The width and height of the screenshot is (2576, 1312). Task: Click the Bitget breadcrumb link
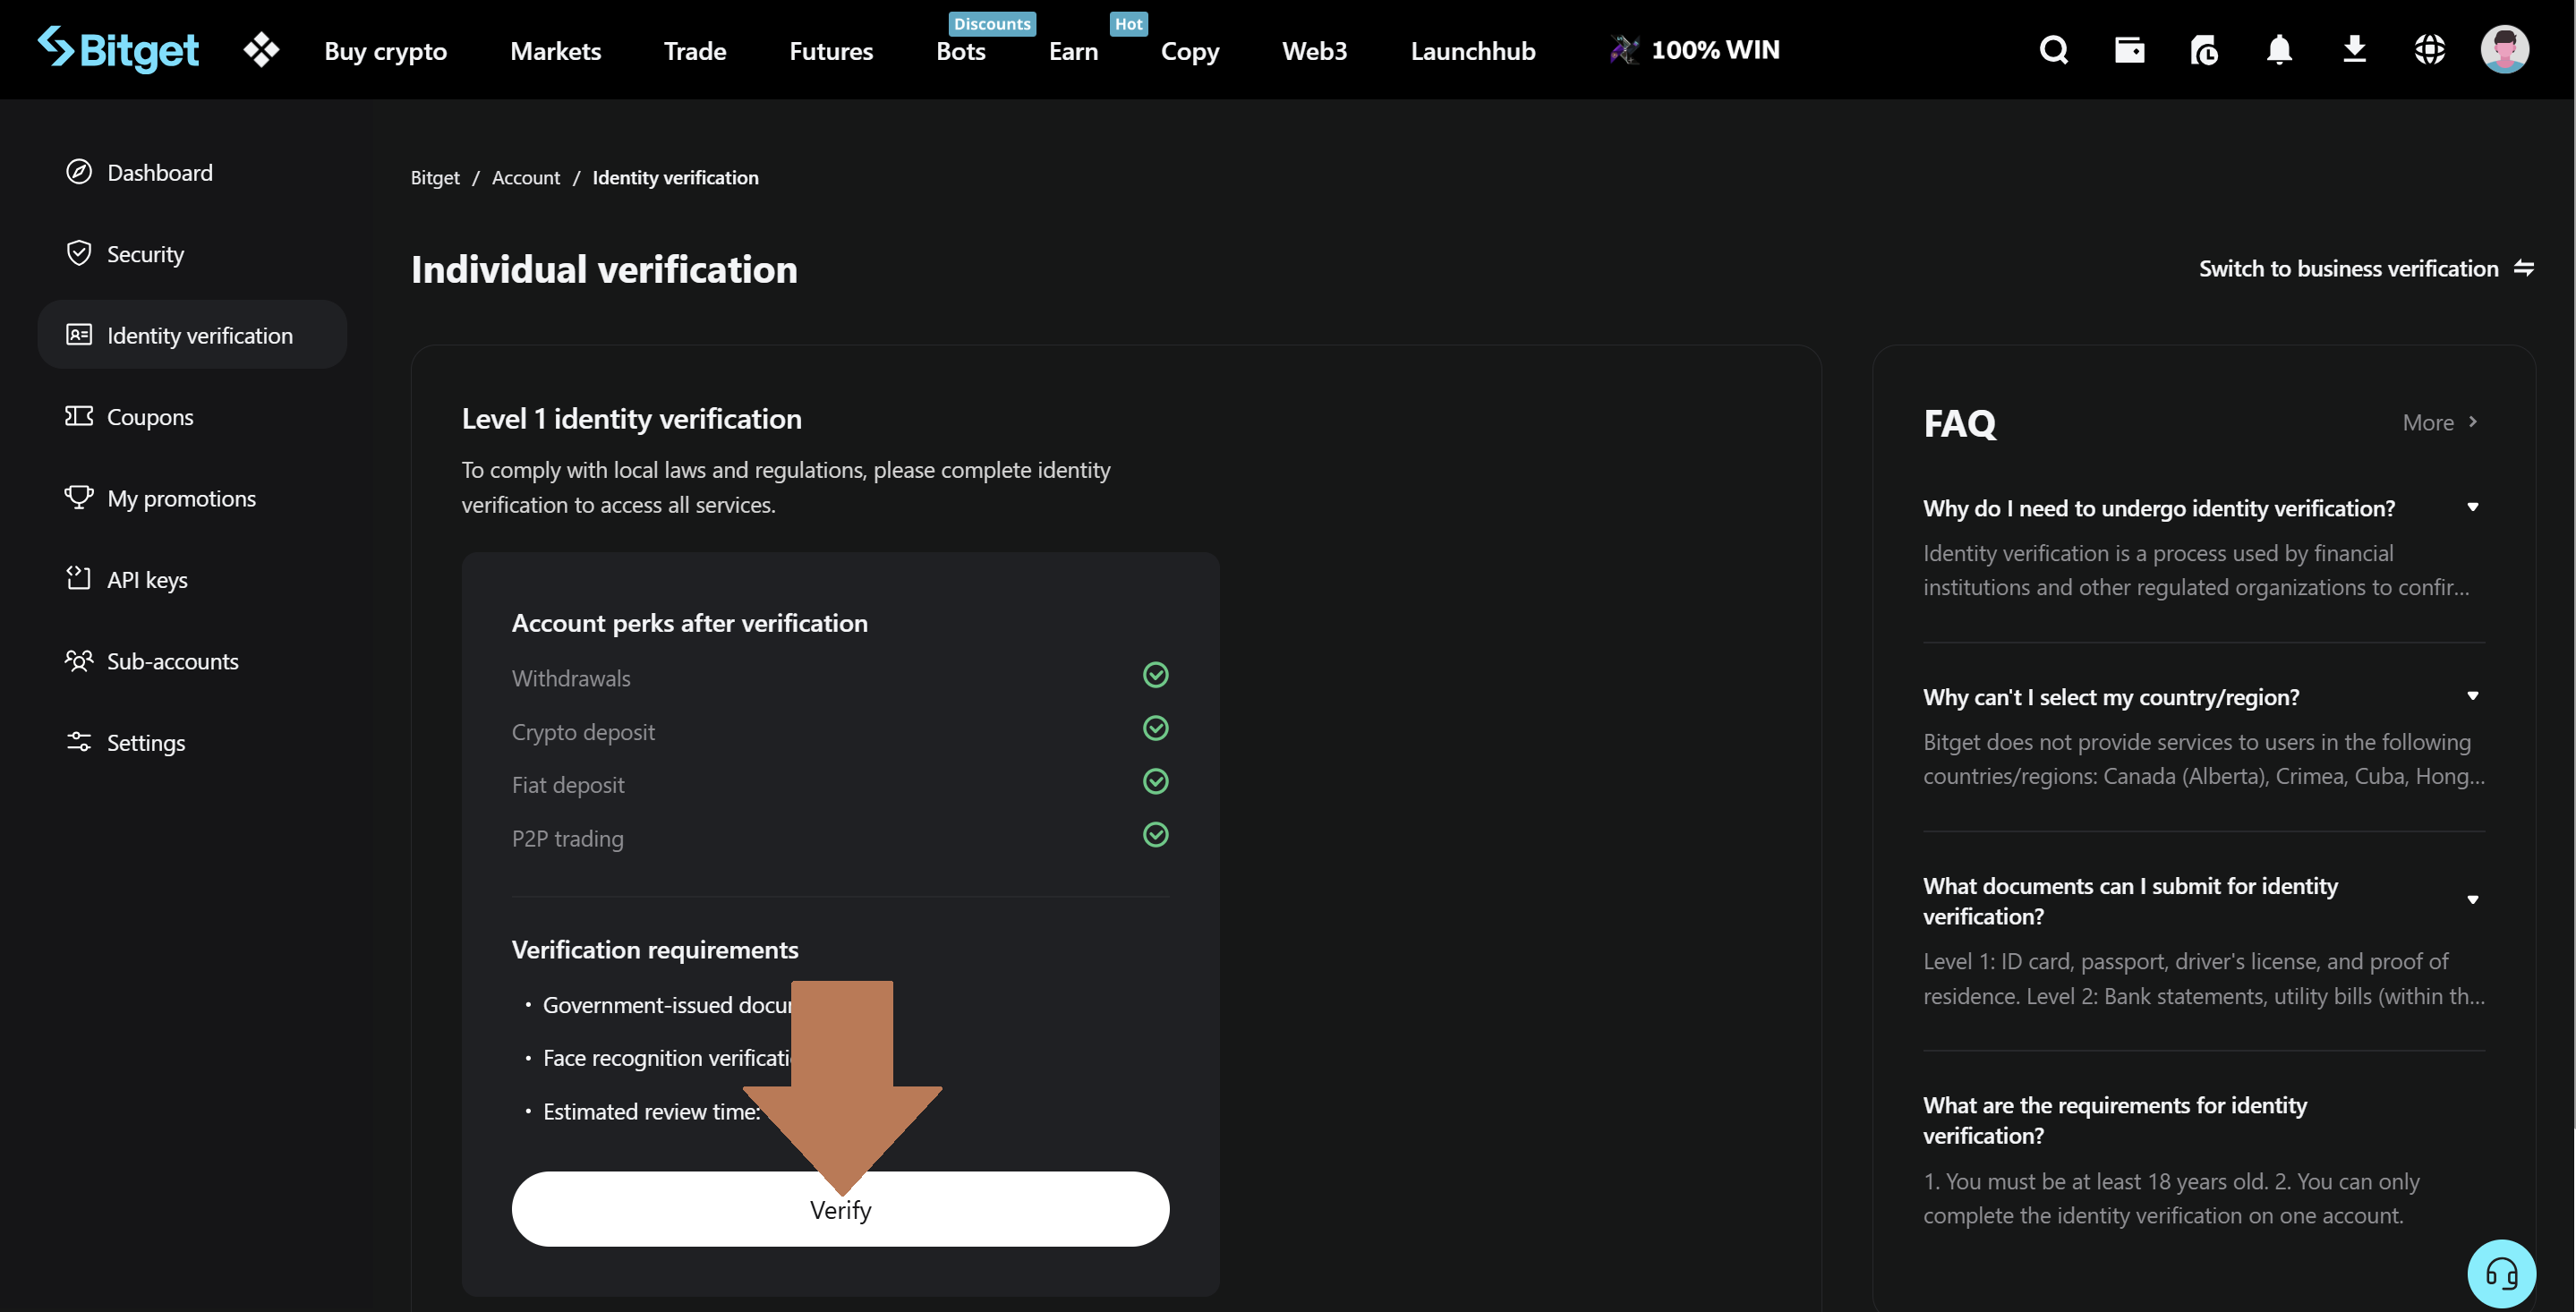pos(435,177)
